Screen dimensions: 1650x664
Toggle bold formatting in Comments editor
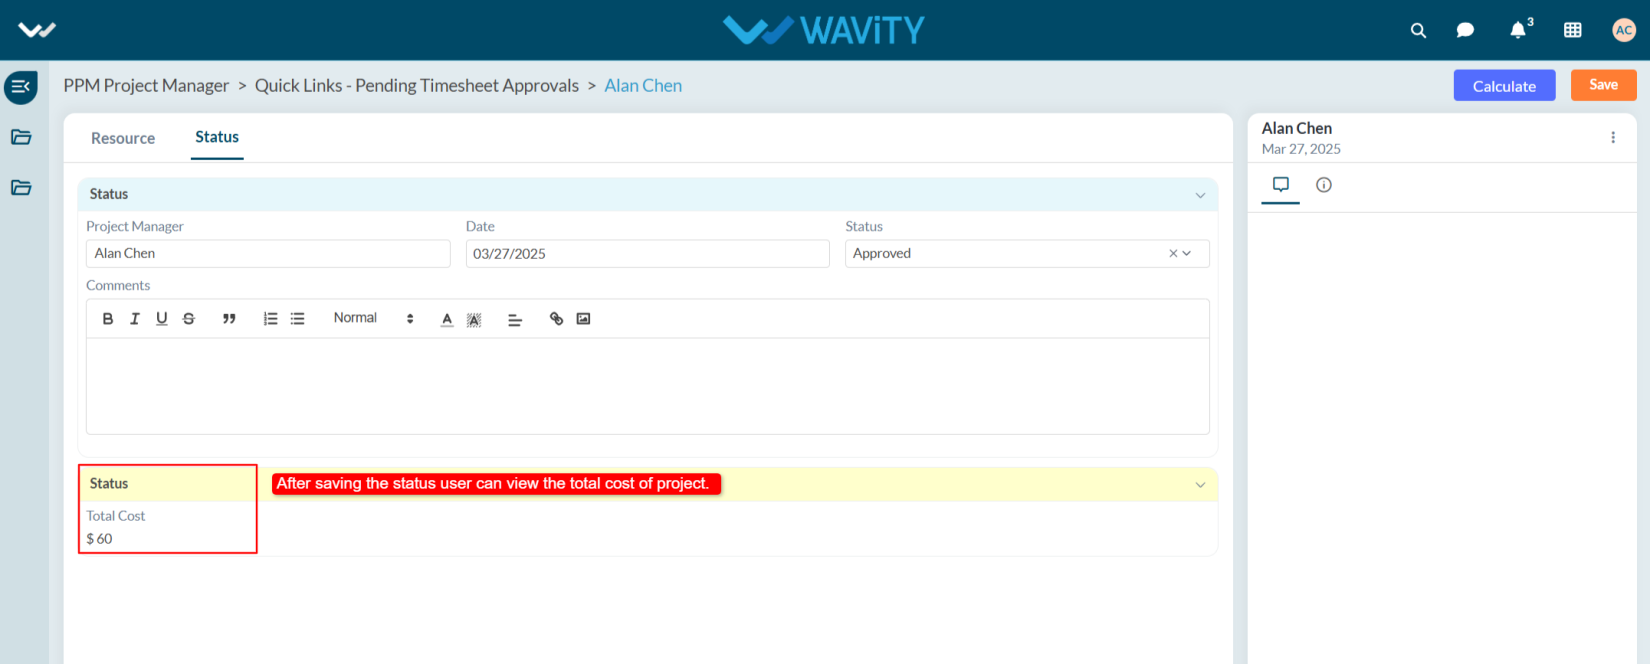click(x=108, y=319)
